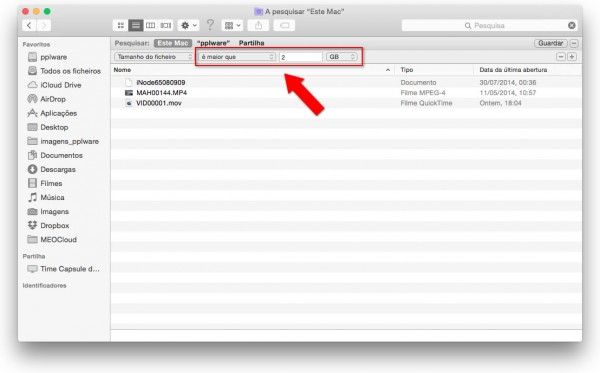Select the Este Mac search scope

tap(173, 43)
